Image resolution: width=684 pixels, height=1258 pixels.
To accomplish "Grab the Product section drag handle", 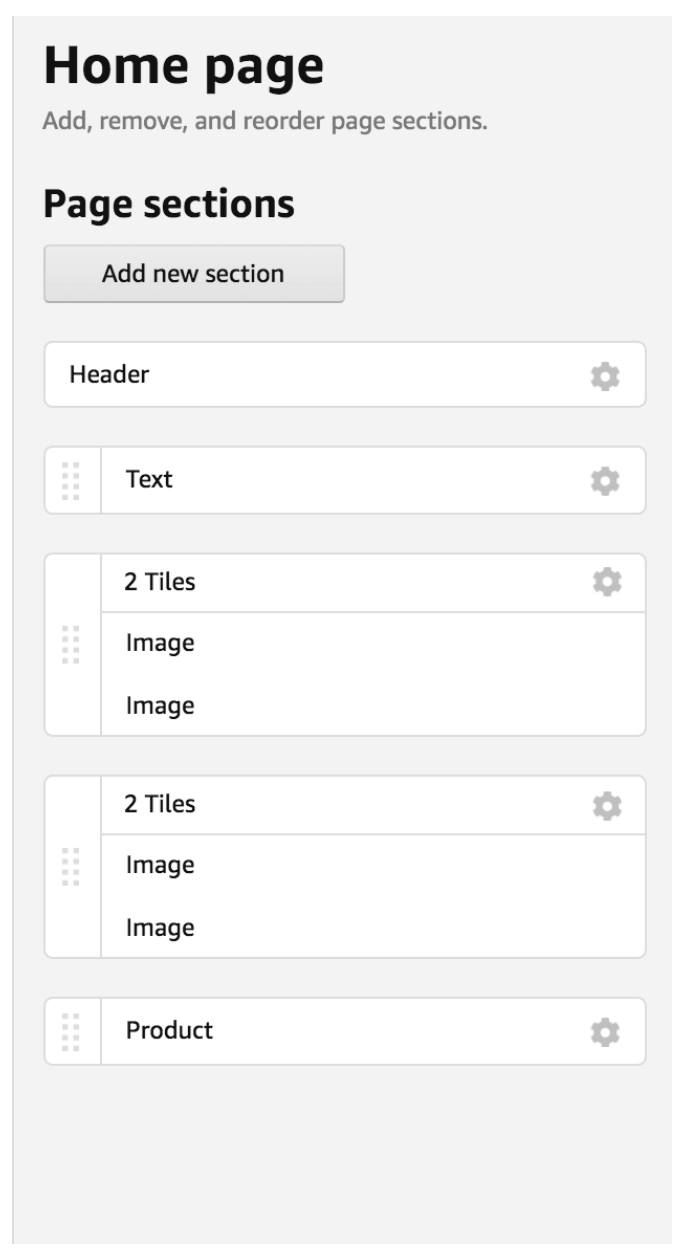I will click(x=71, y=1031).
